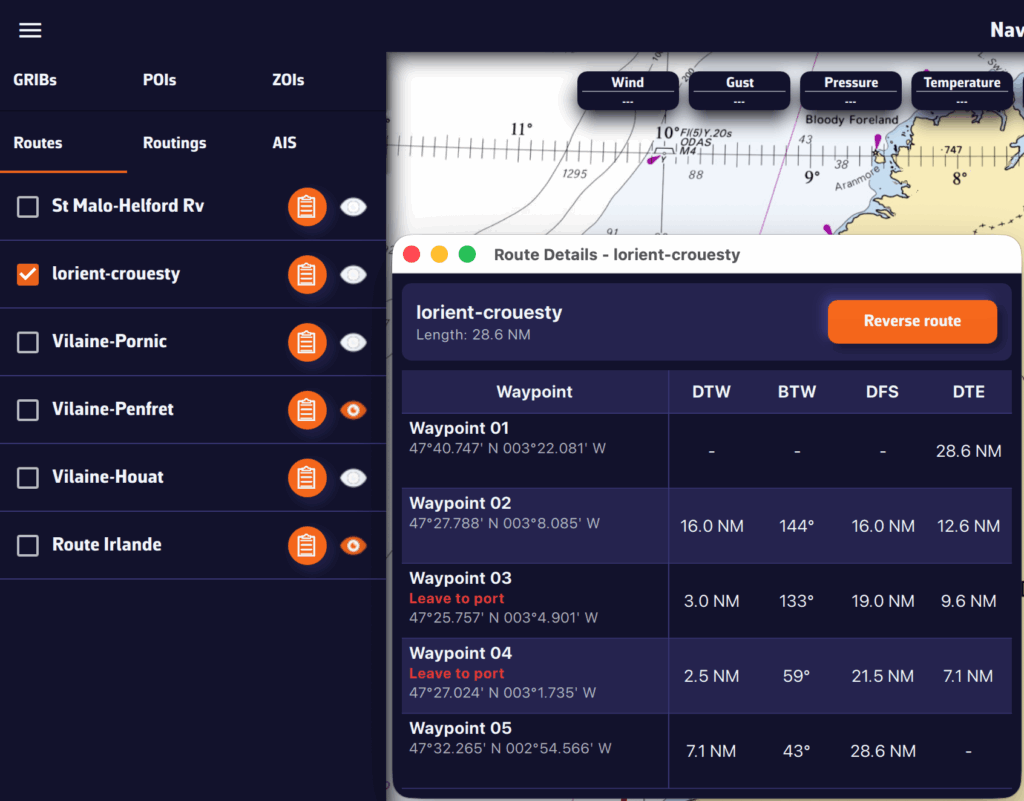
Task: Select Waypoint 03 row in table
Action: click(535, 600)
